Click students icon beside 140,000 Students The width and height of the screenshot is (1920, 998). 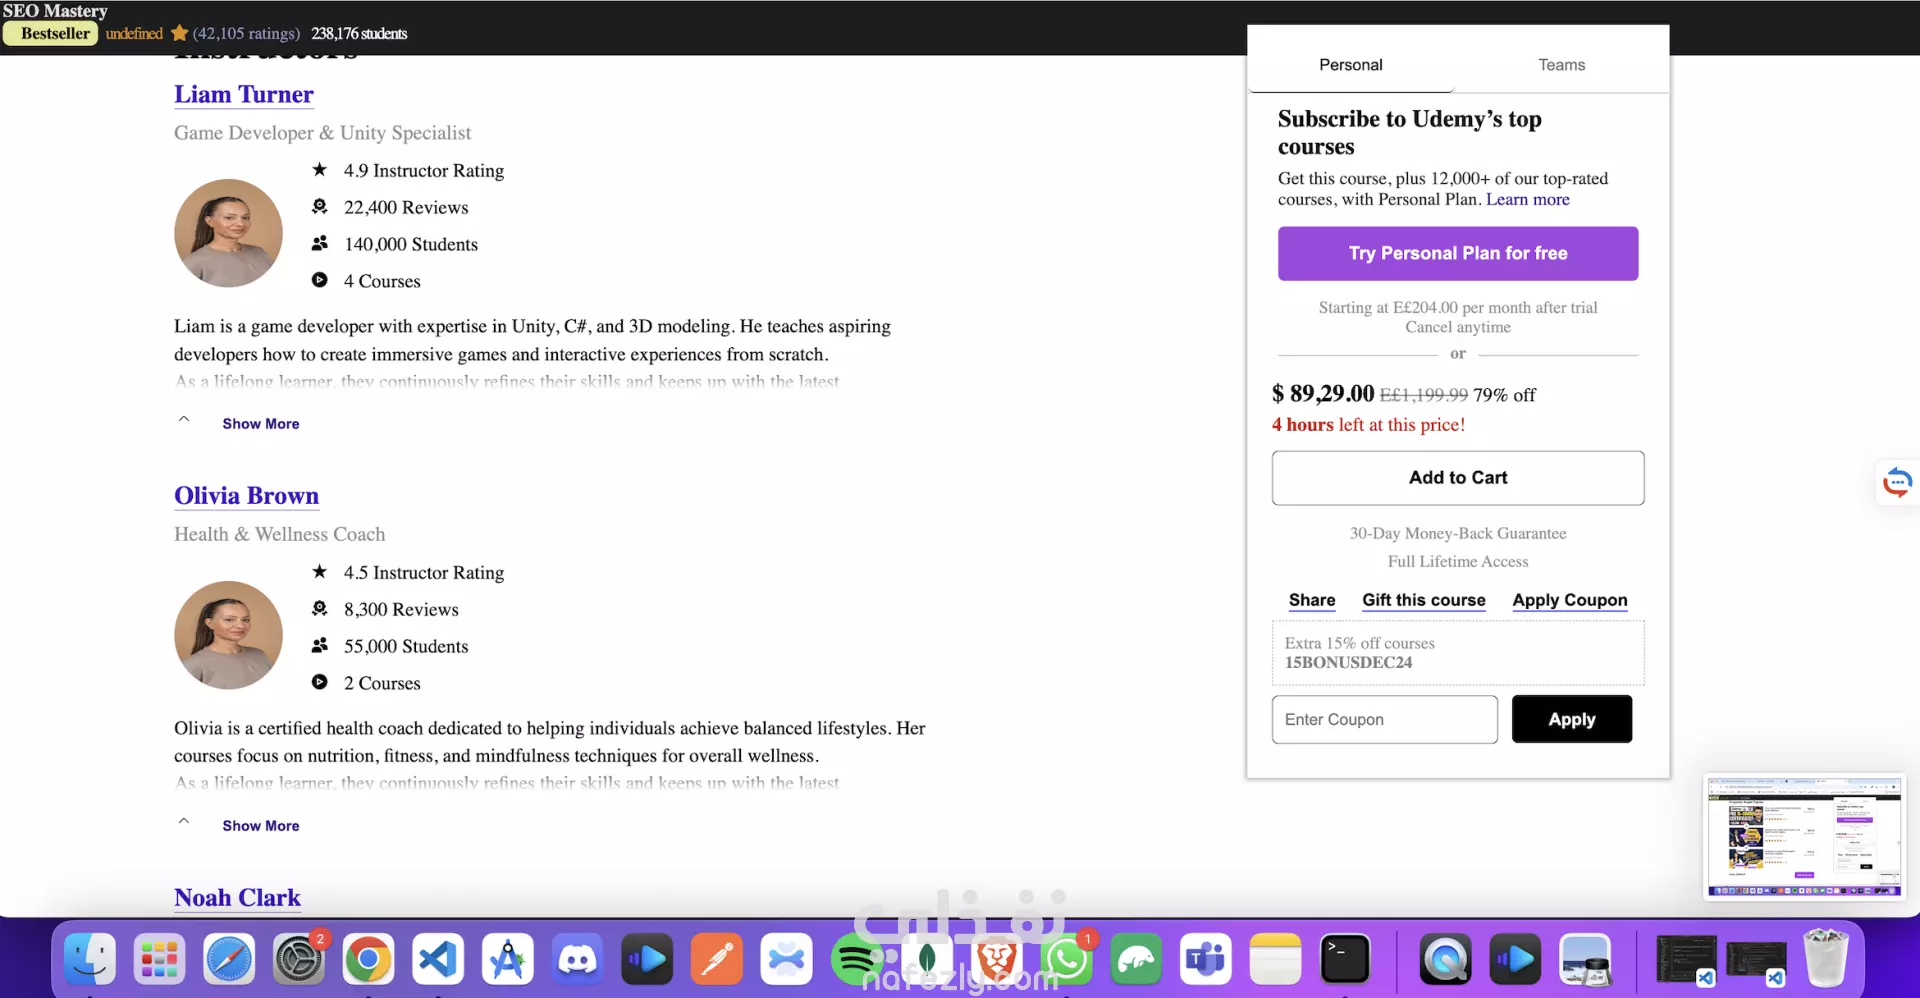[x=319, y=243]
